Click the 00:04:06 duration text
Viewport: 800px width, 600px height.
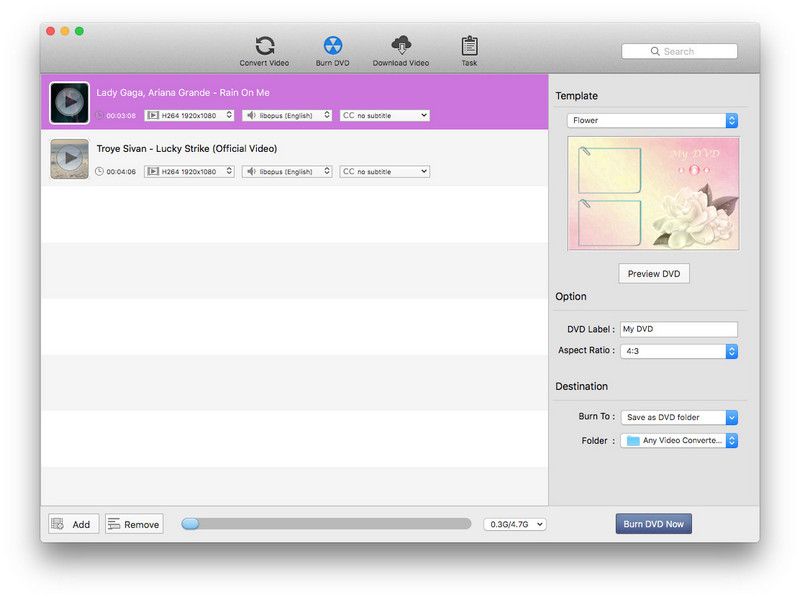point(121,172)
